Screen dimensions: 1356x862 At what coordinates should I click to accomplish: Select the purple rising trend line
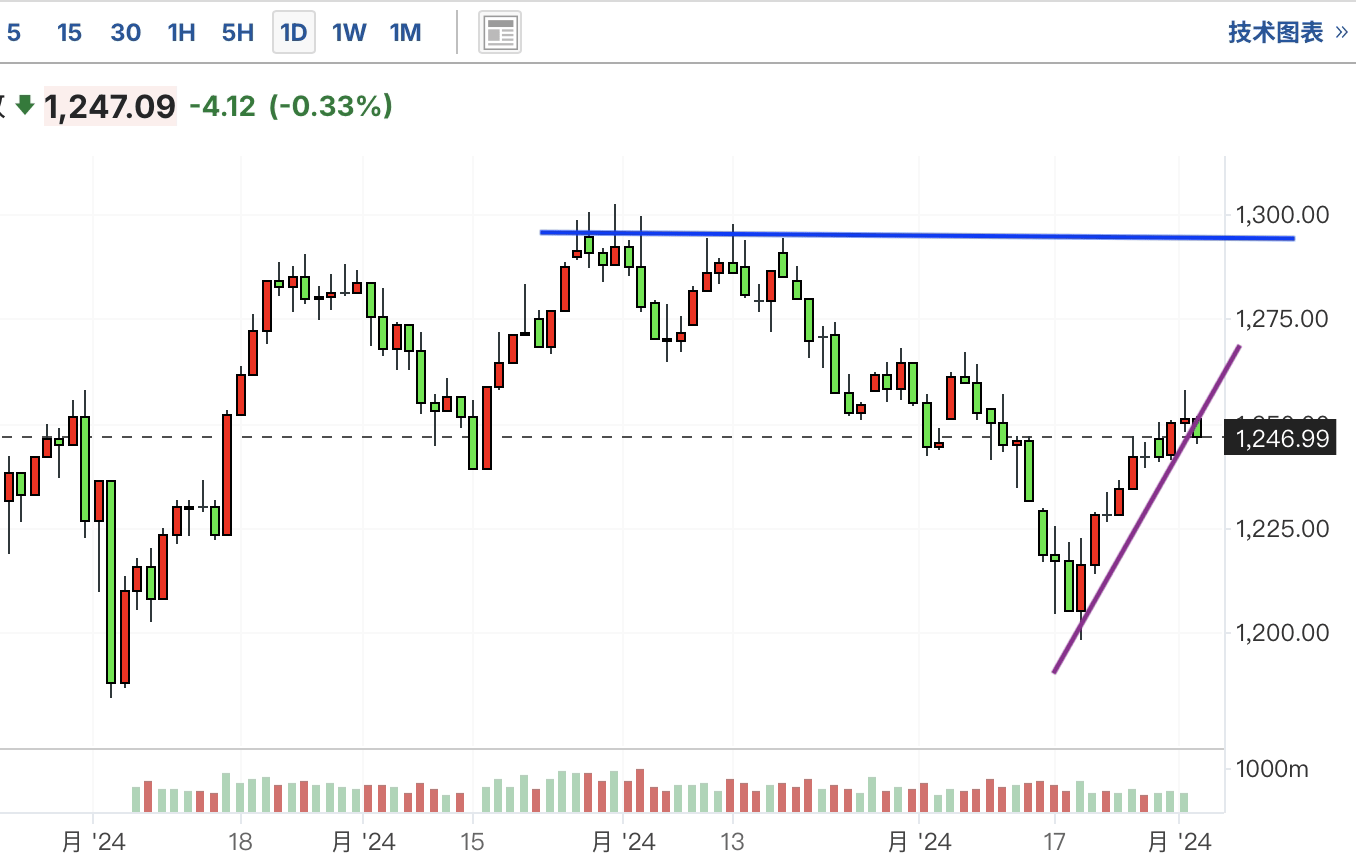click(x=1146, y=509)
